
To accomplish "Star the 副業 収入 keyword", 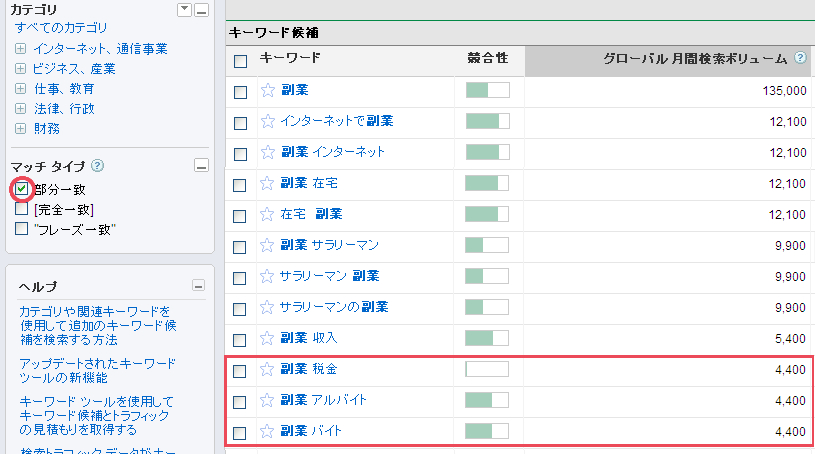I will click(267, 338).
